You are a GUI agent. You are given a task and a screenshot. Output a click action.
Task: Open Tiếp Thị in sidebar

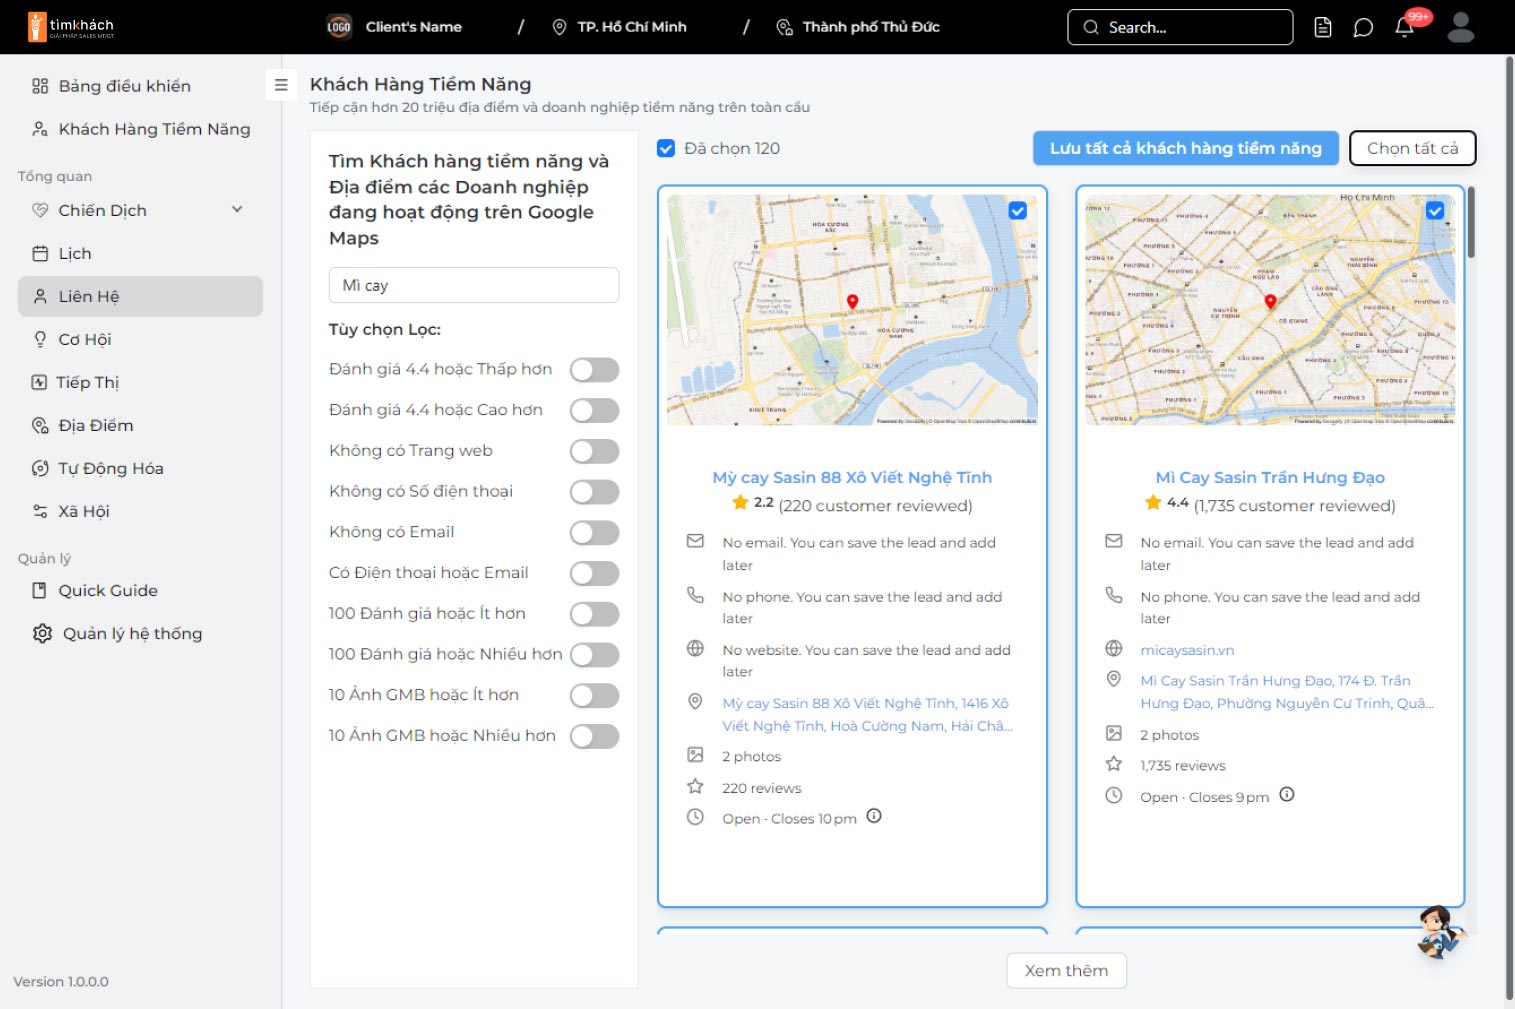(140, 382)
